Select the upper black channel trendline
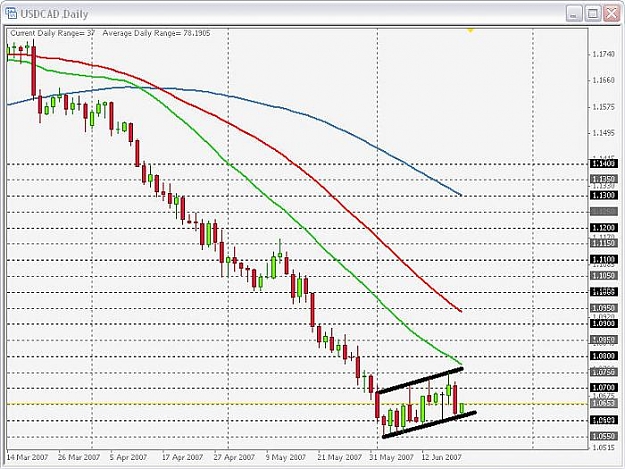This screenshot has height=469, width=625. click(419, 381)
